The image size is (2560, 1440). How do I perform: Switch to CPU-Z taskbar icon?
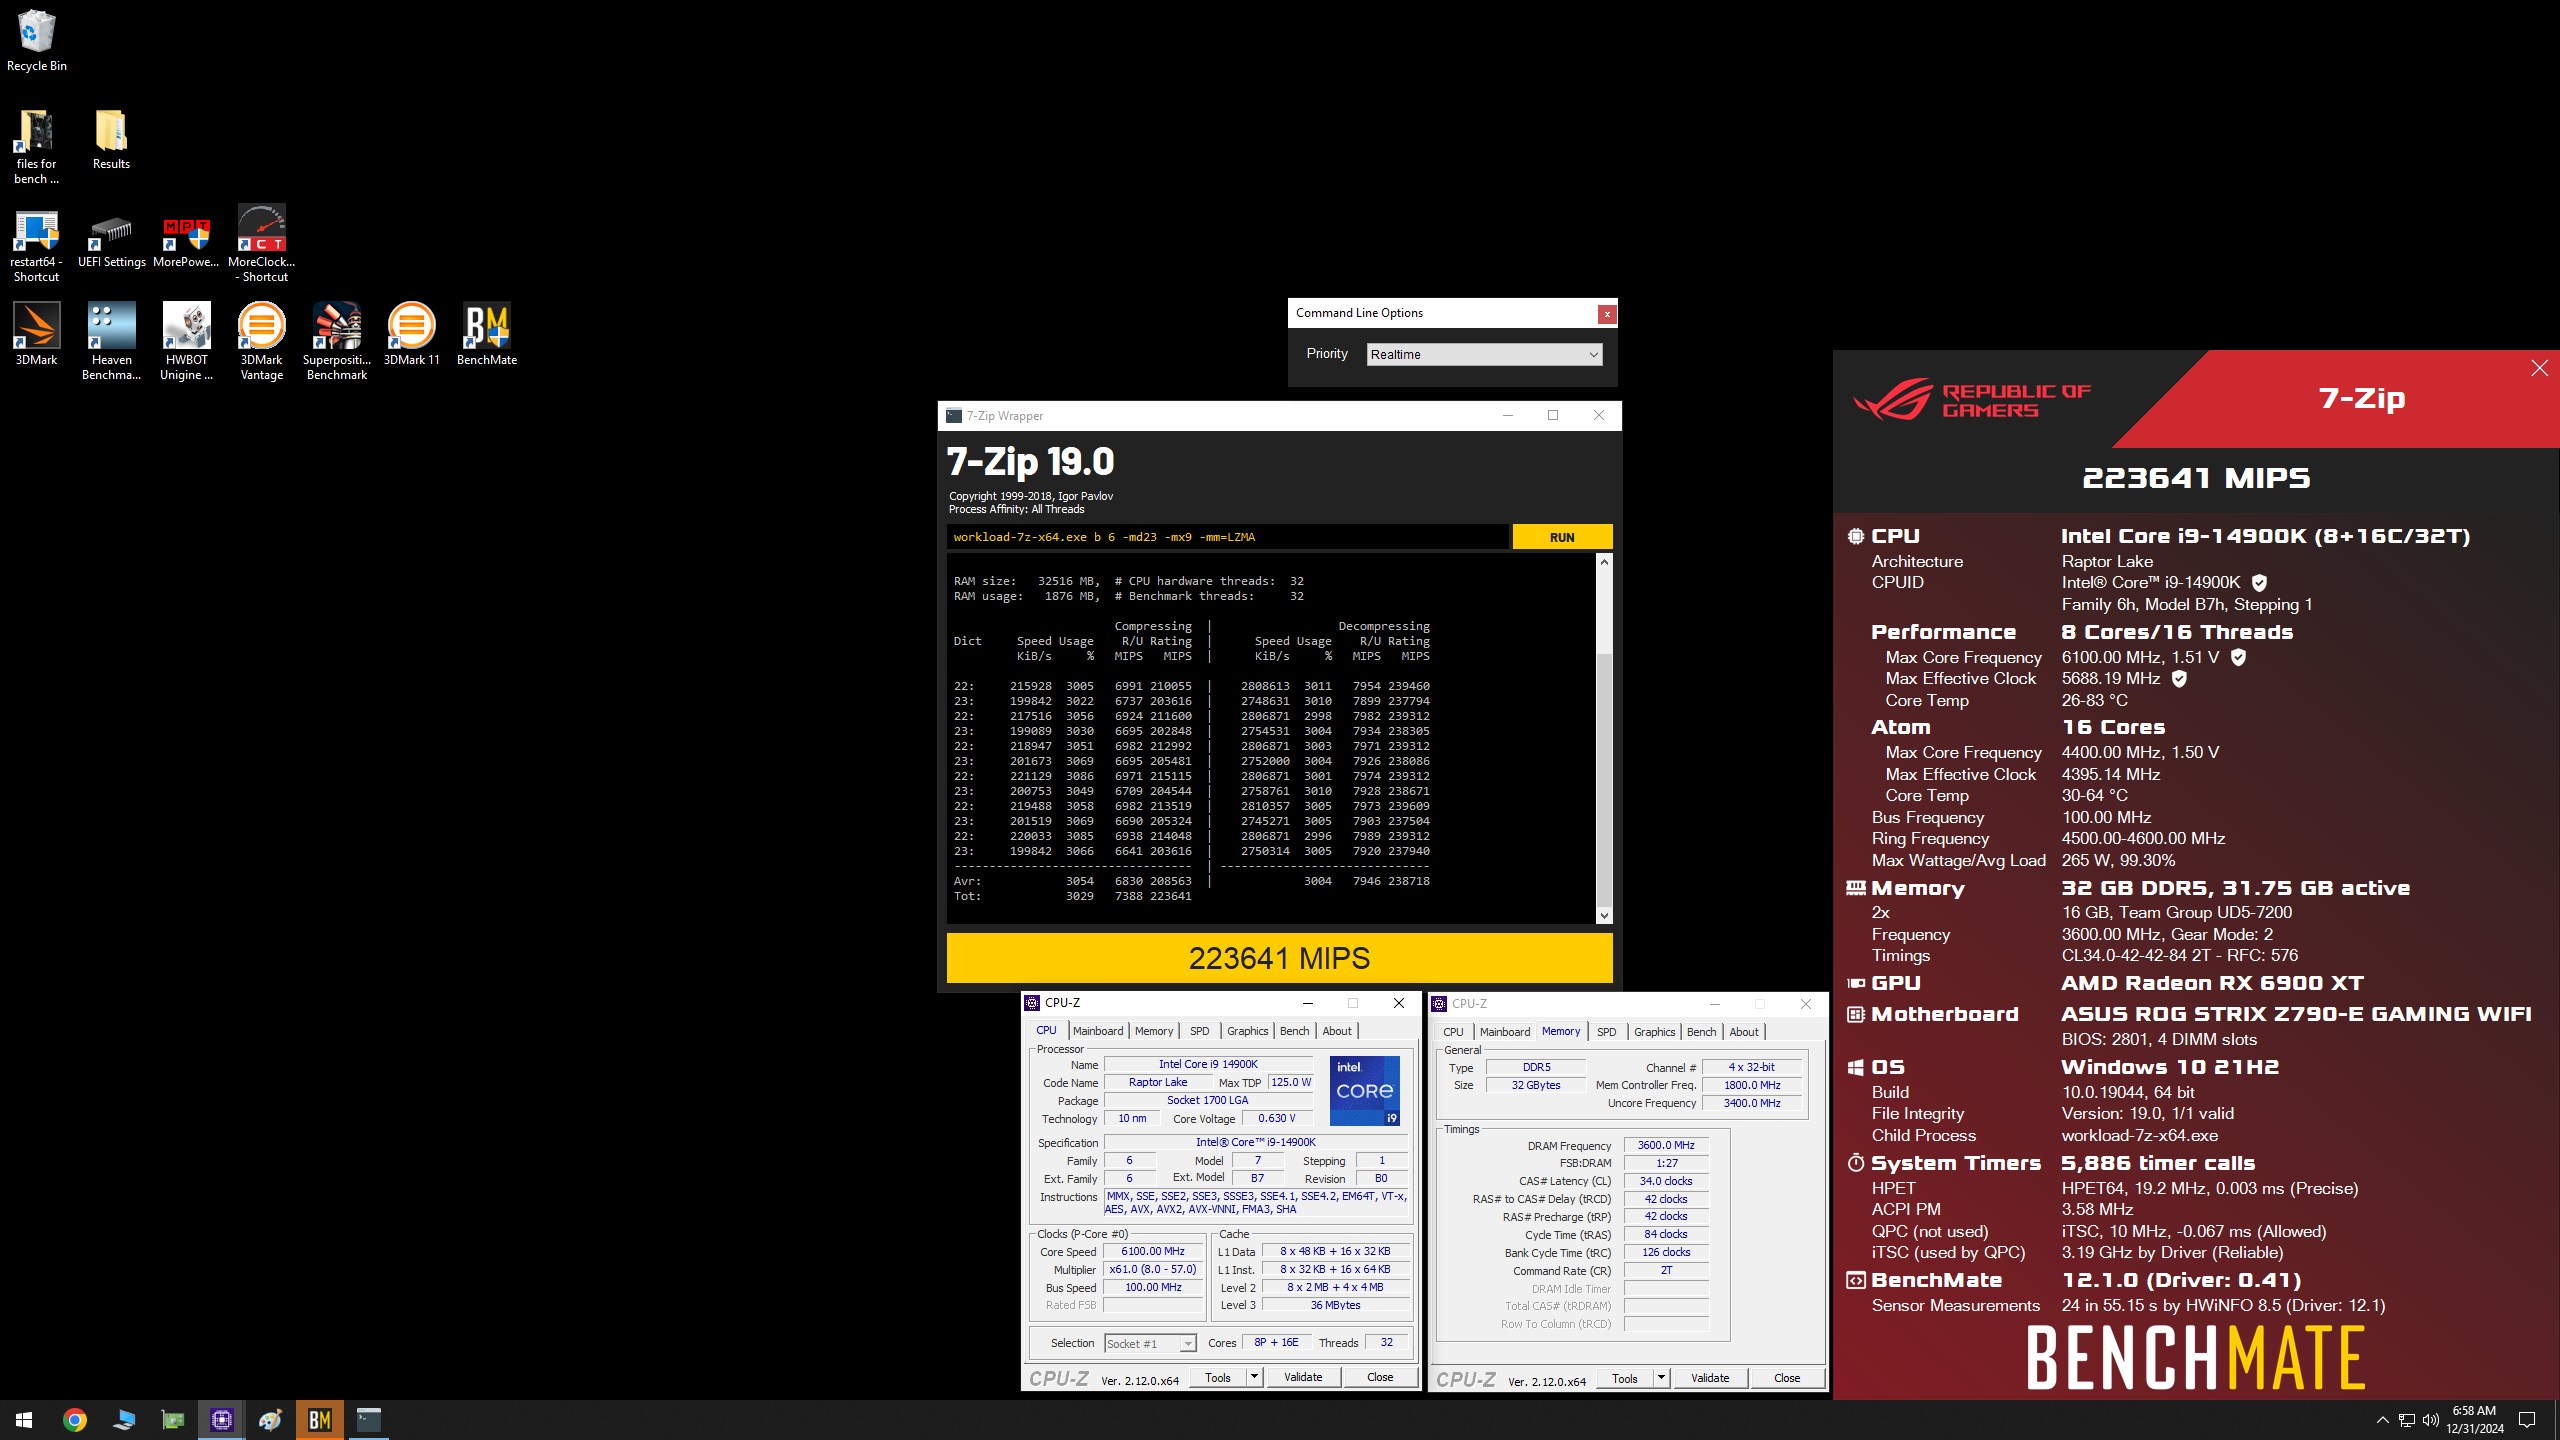coord(221,1419)
